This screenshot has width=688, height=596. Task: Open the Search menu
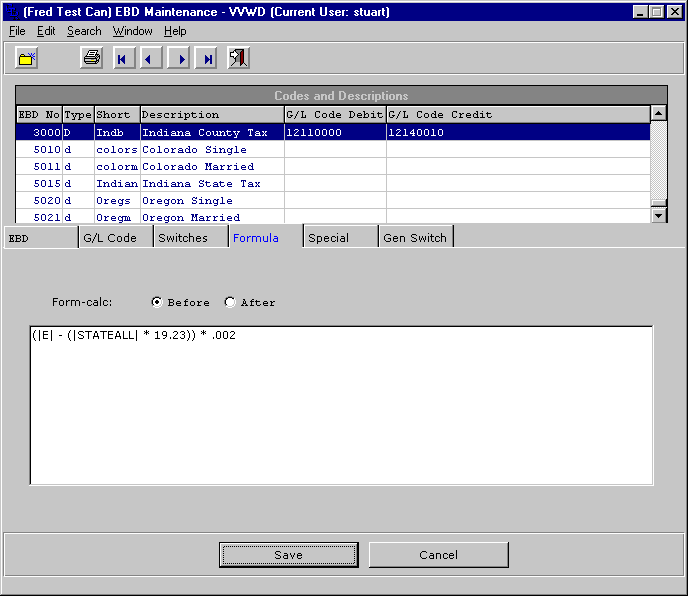tap(84, 31)
